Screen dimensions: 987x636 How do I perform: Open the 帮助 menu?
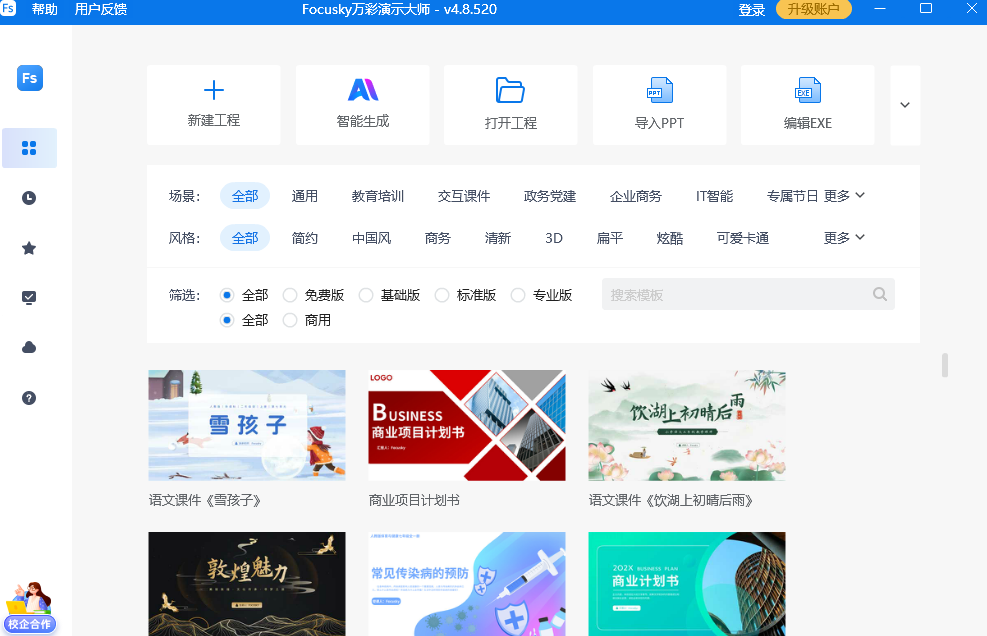43,10
